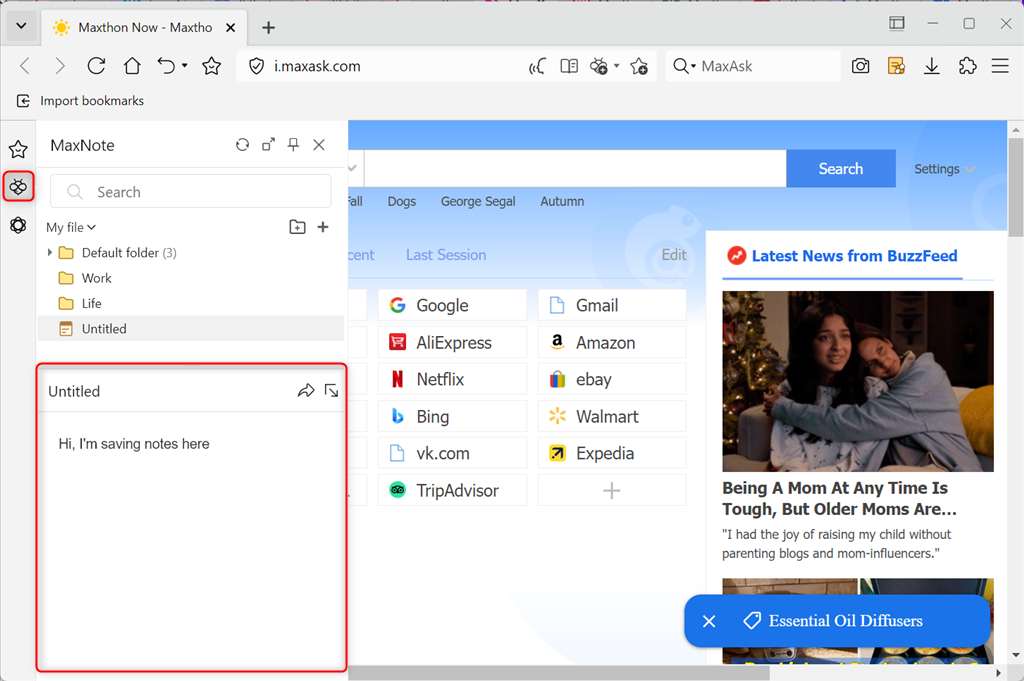Create a new folder in MaxNote
Screen dimensions: 1024x681
pos(297,227)
